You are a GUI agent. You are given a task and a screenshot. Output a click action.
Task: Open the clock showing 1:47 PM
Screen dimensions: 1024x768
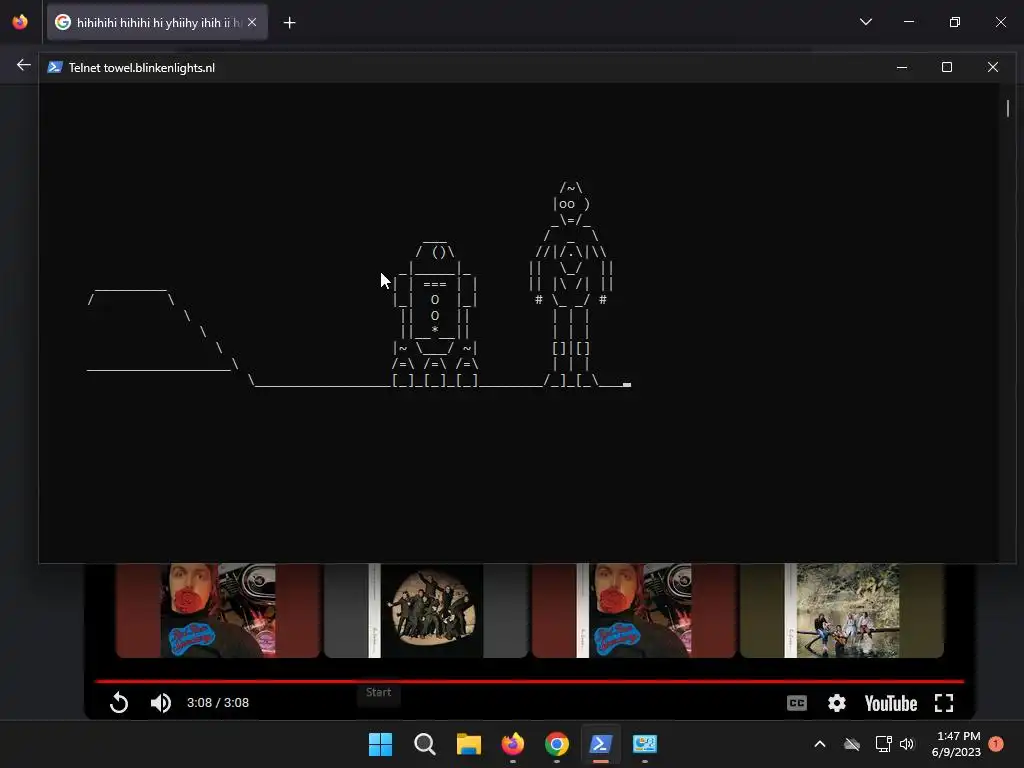click(x=956, y=744)
